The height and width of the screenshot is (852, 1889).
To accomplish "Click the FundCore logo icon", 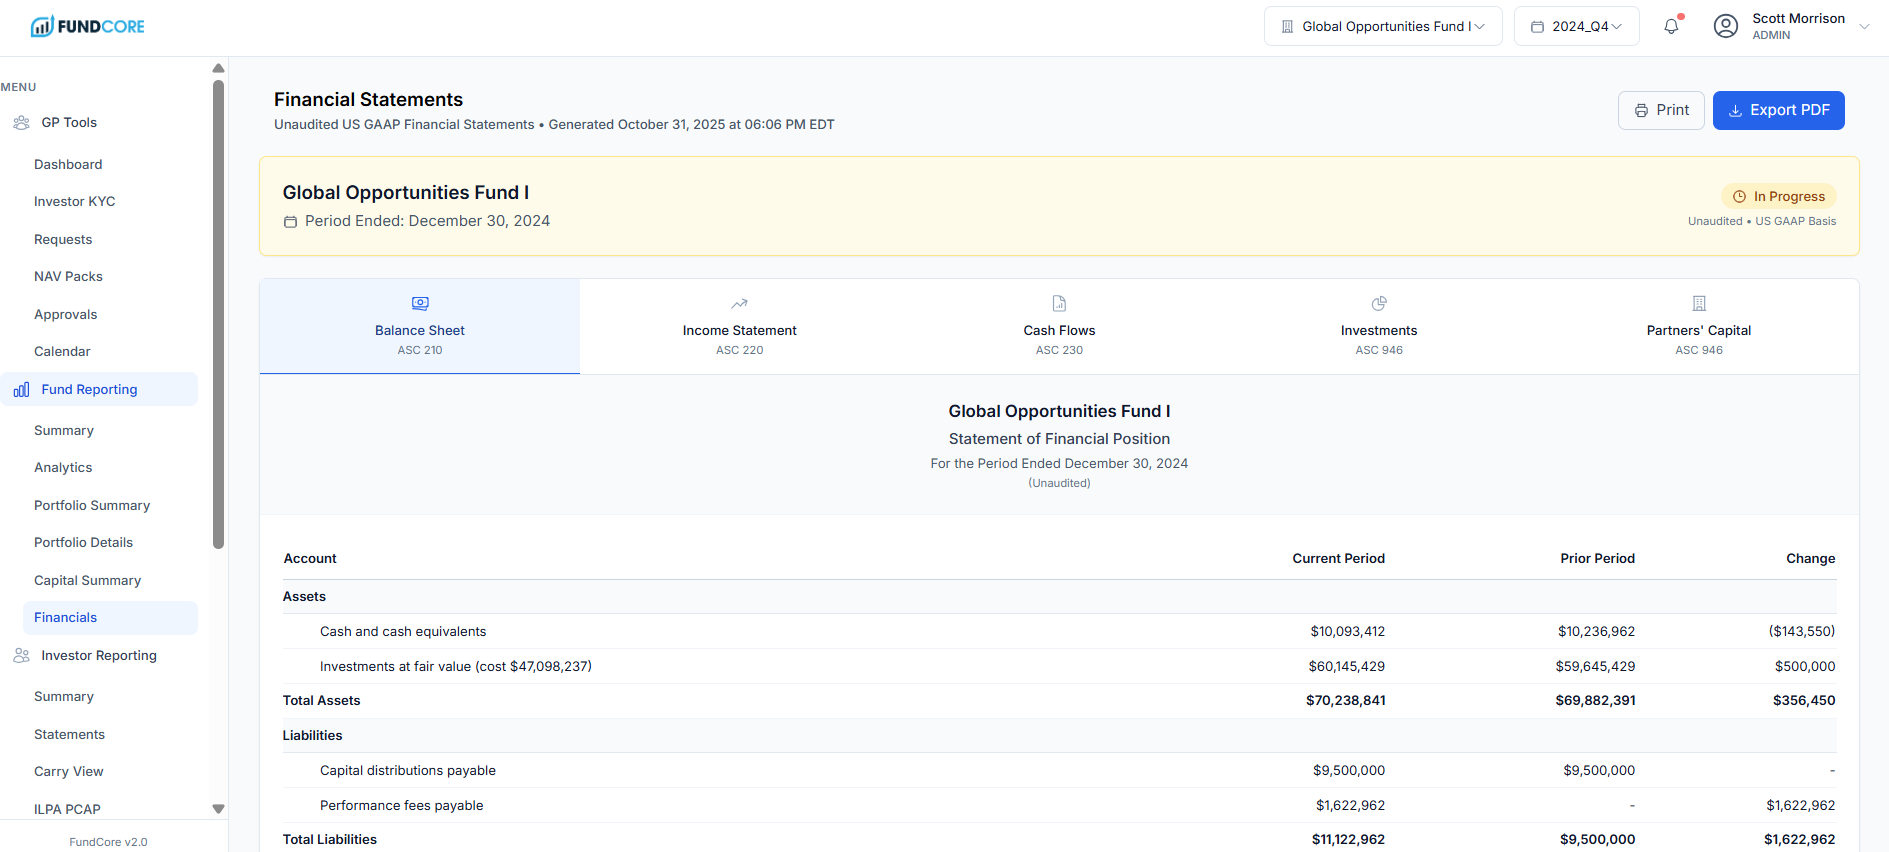I will [x=42, y=27].
